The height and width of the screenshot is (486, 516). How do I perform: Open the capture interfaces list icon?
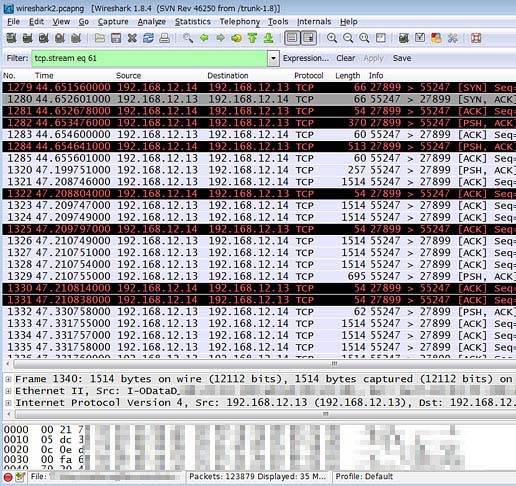tap(11, 38)
